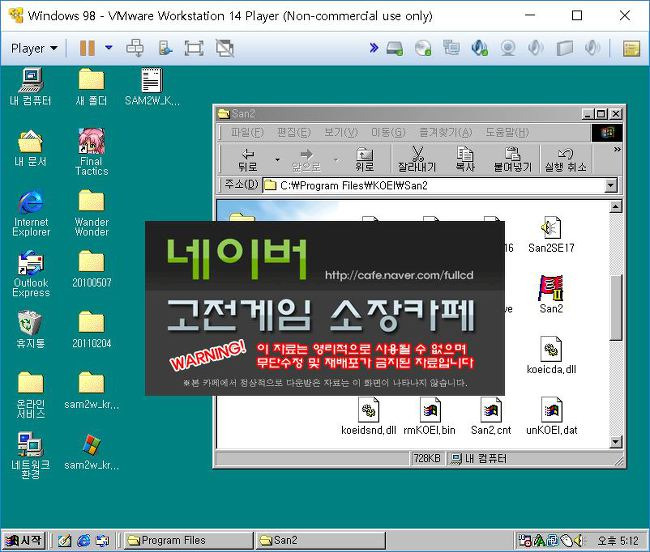This screenshot has width=650, height=552.
Task: Open the address bar dropdown list
Action: pyautogui.click(x=611, y=186)
